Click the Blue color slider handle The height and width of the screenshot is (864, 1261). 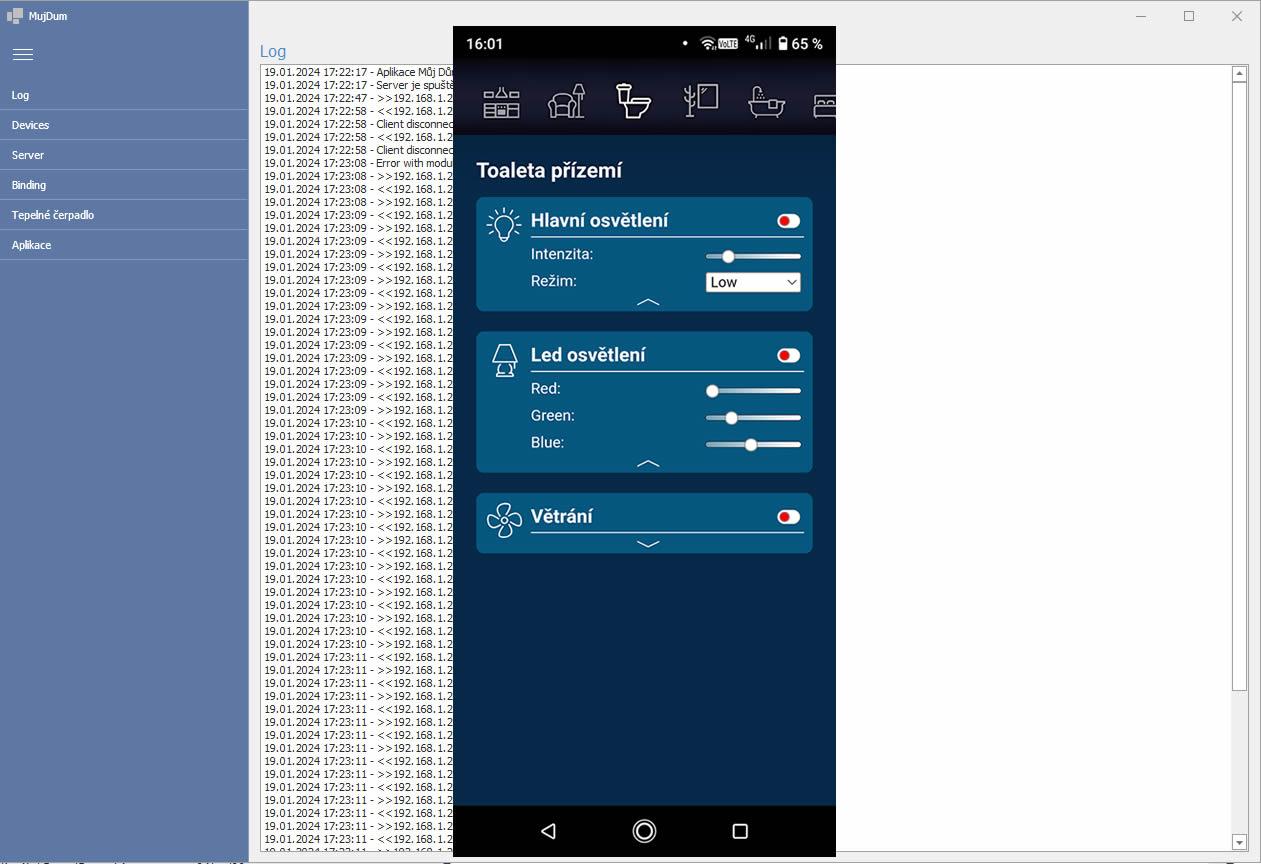(x=750, y=444)
